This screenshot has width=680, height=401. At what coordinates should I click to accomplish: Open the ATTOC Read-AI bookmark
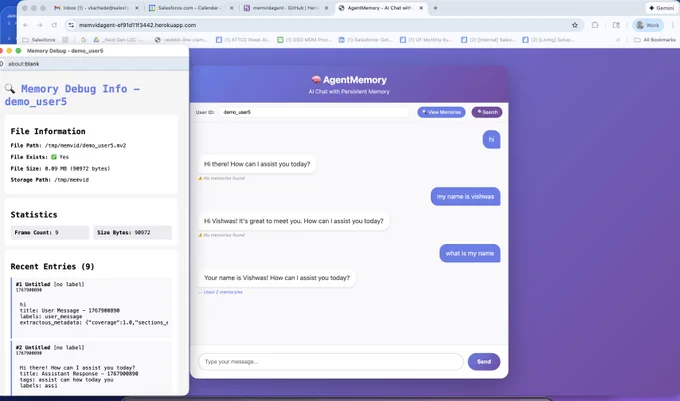[242, 40]
